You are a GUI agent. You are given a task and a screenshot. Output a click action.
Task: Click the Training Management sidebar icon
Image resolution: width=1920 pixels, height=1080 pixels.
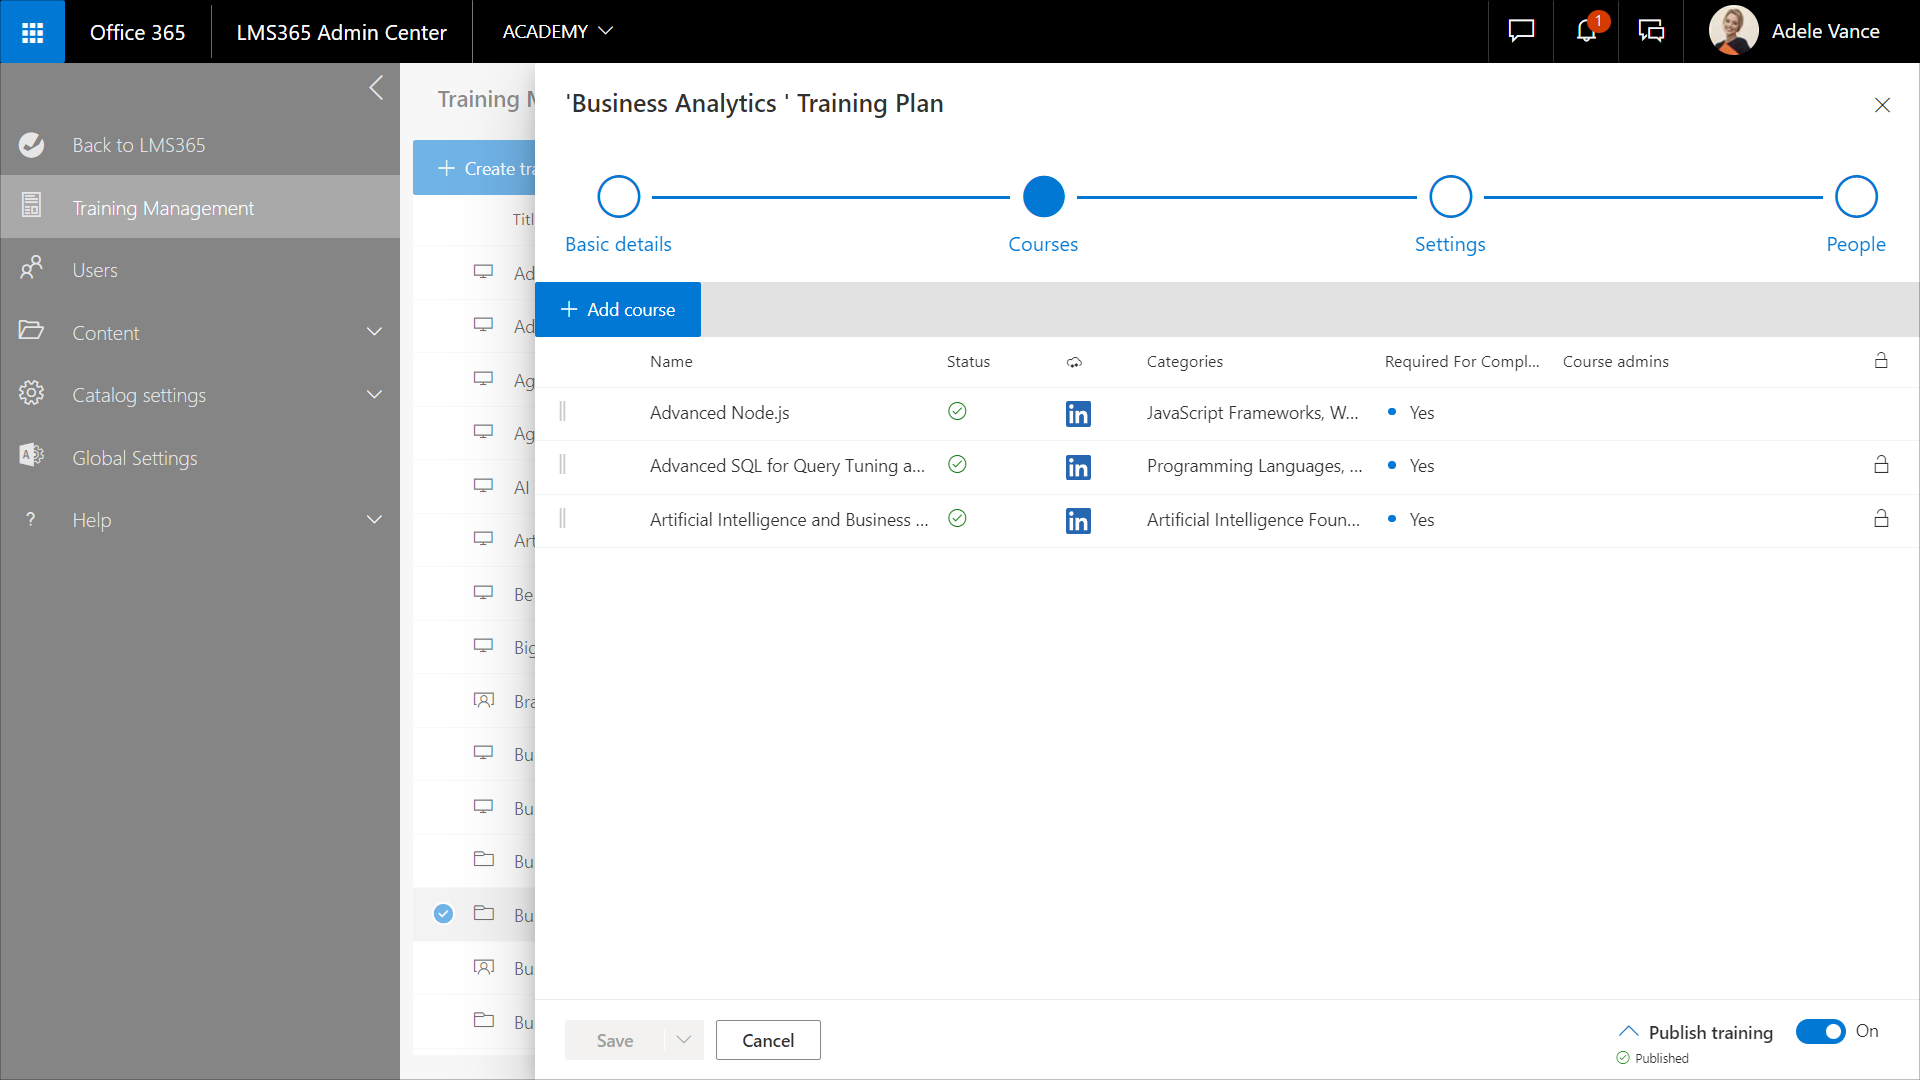(31, 206)
